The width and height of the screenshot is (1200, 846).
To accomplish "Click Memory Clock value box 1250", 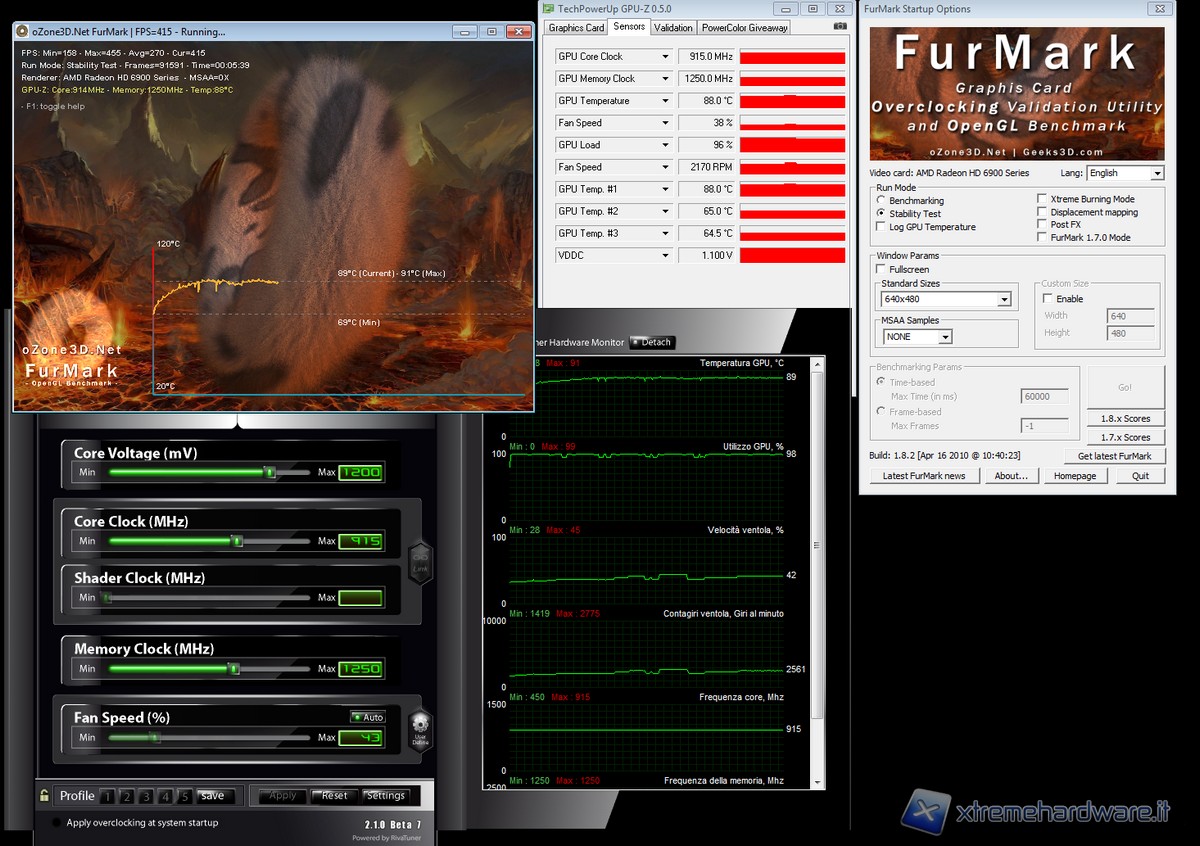I will click(x=361, y=669).
